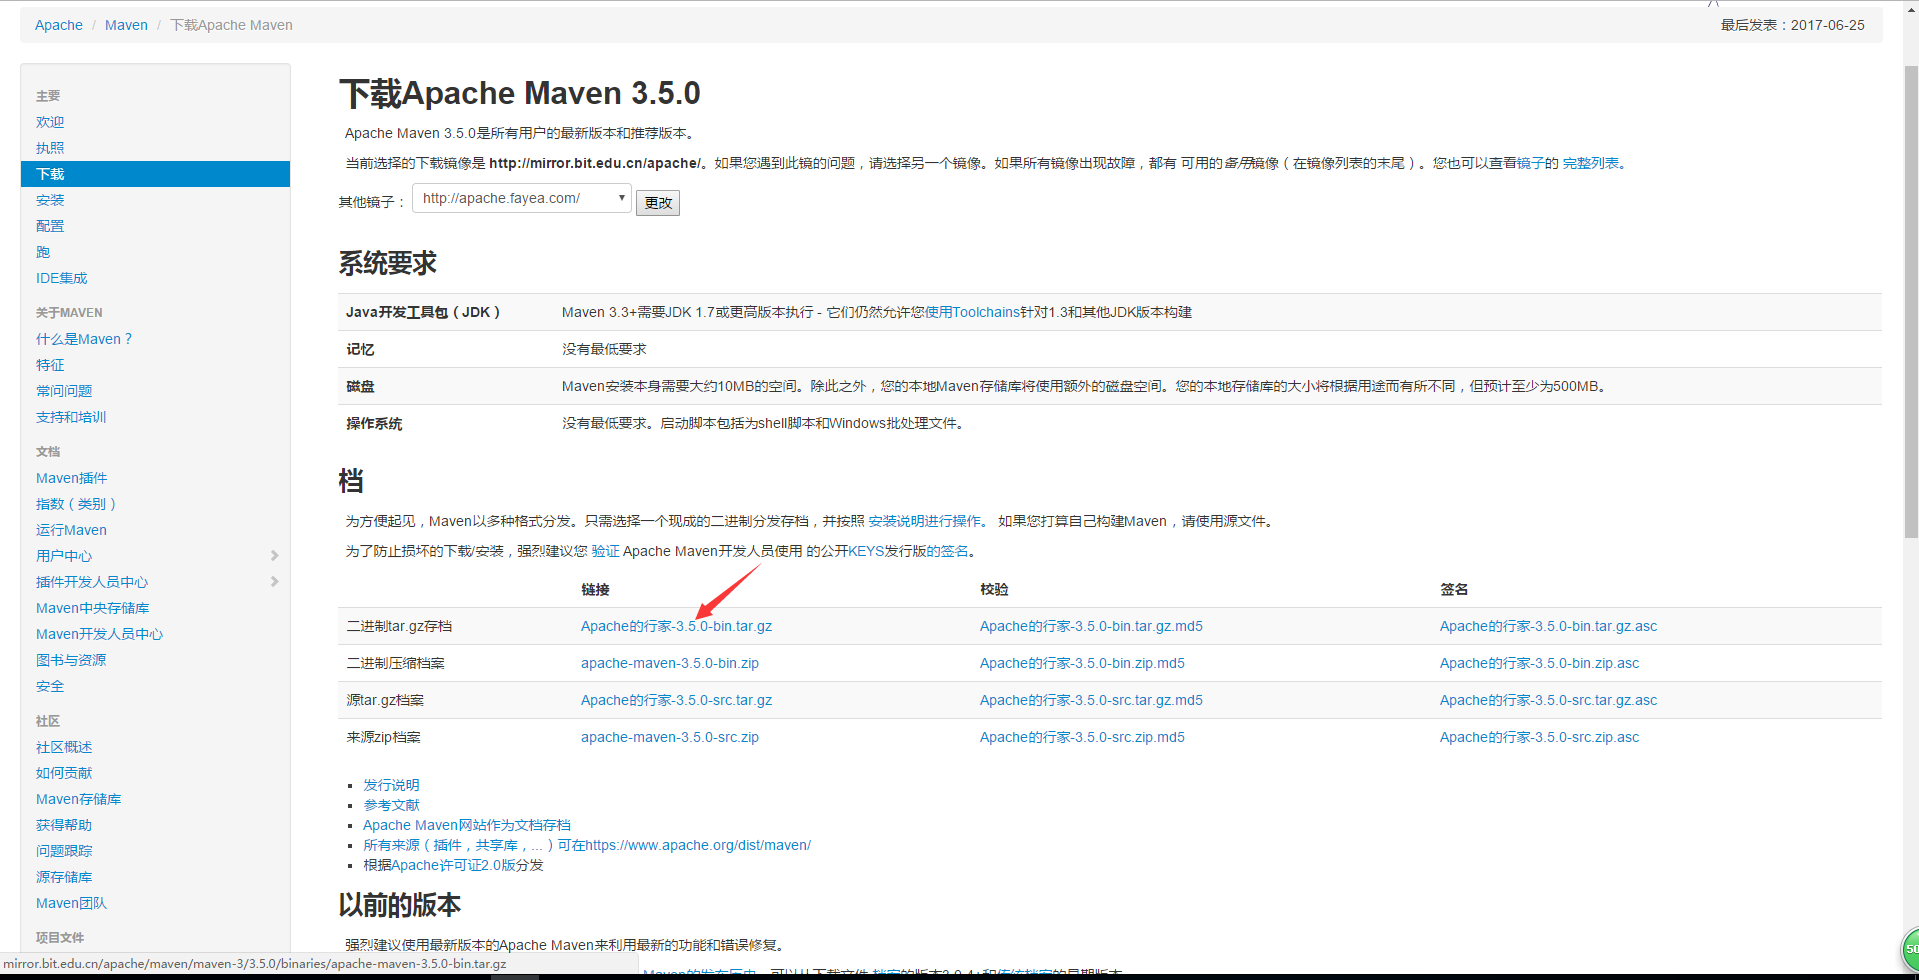Open 用户中心 sidebar link
Image resolution: width=1919 pixels, height=980 pixels.
[64, 556]
